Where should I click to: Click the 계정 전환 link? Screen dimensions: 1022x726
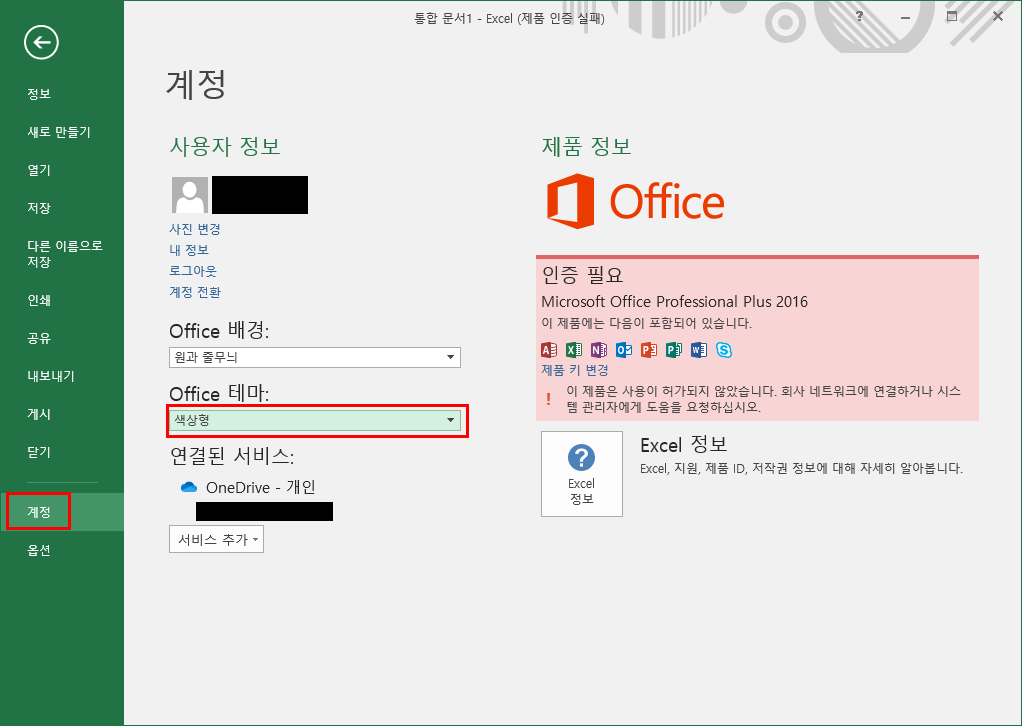coord(195,291)
